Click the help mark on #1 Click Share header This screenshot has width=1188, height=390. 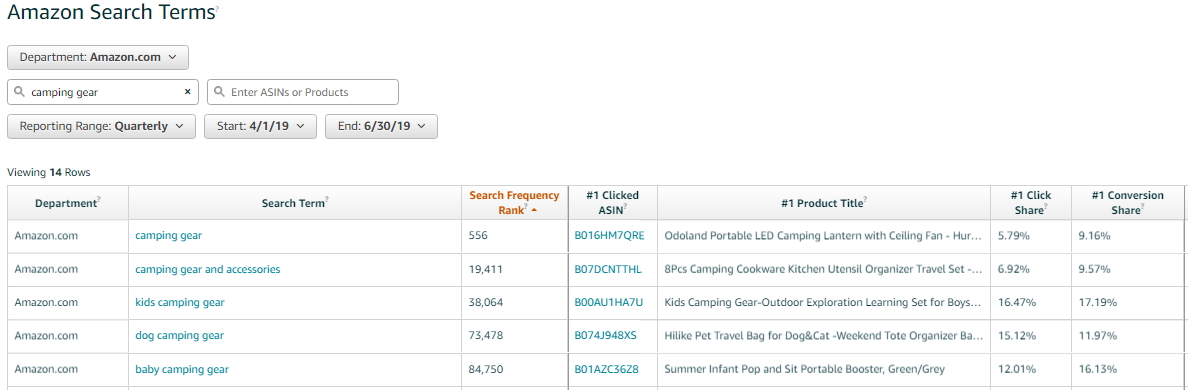click(1047, 207)
